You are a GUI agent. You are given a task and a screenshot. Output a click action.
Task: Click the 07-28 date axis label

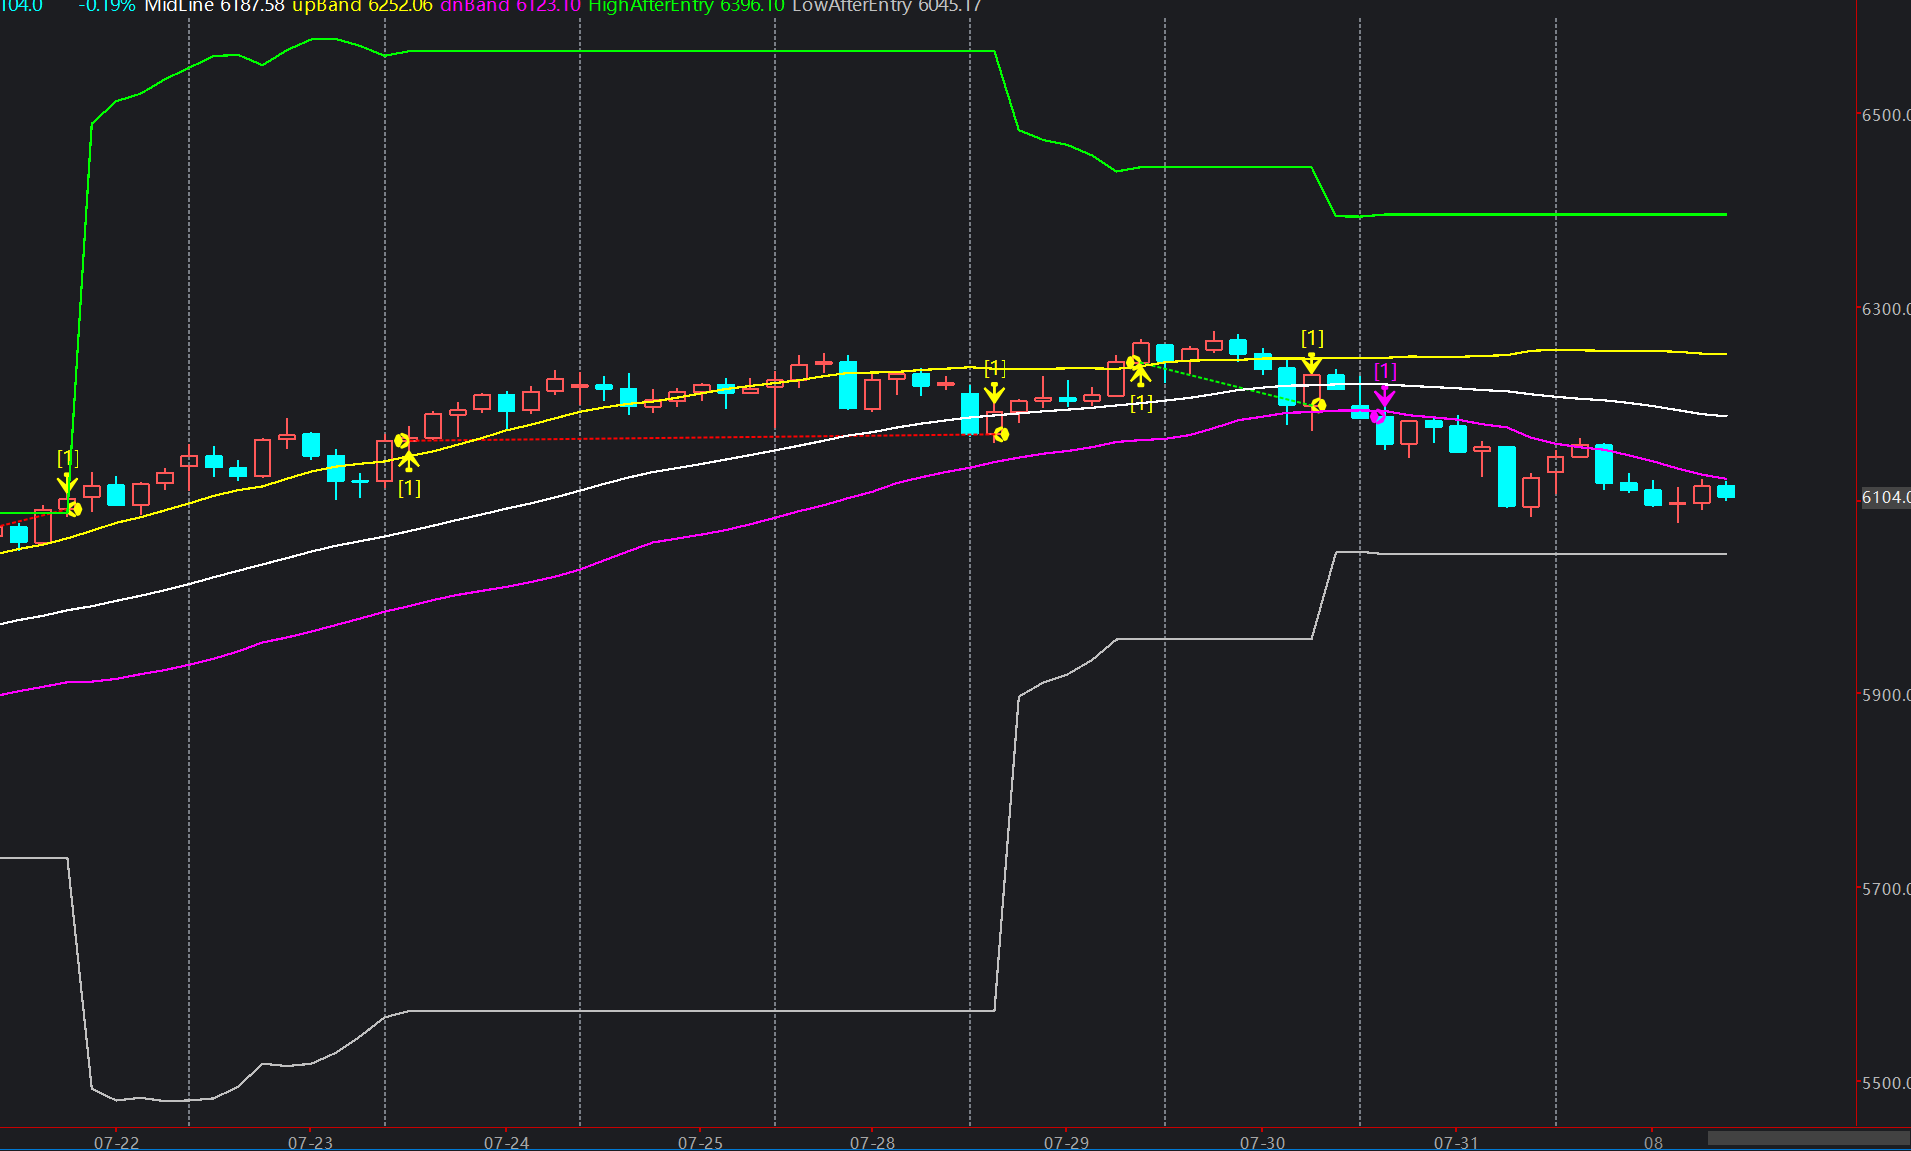tap(873, 1142)
